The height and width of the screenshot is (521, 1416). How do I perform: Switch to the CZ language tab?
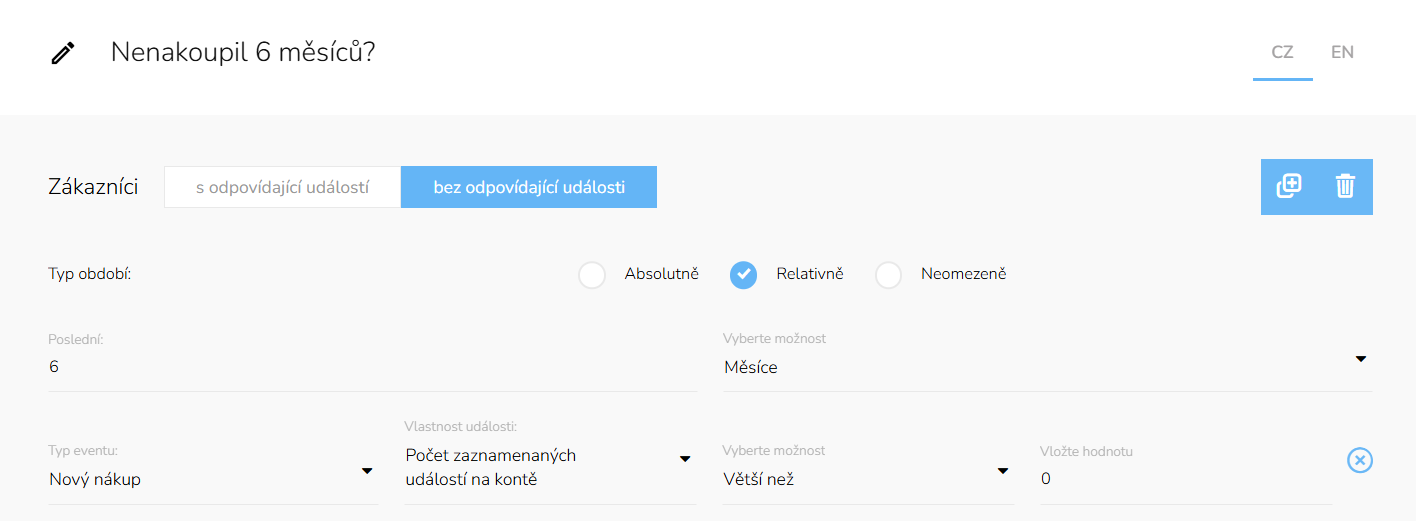1282,52
